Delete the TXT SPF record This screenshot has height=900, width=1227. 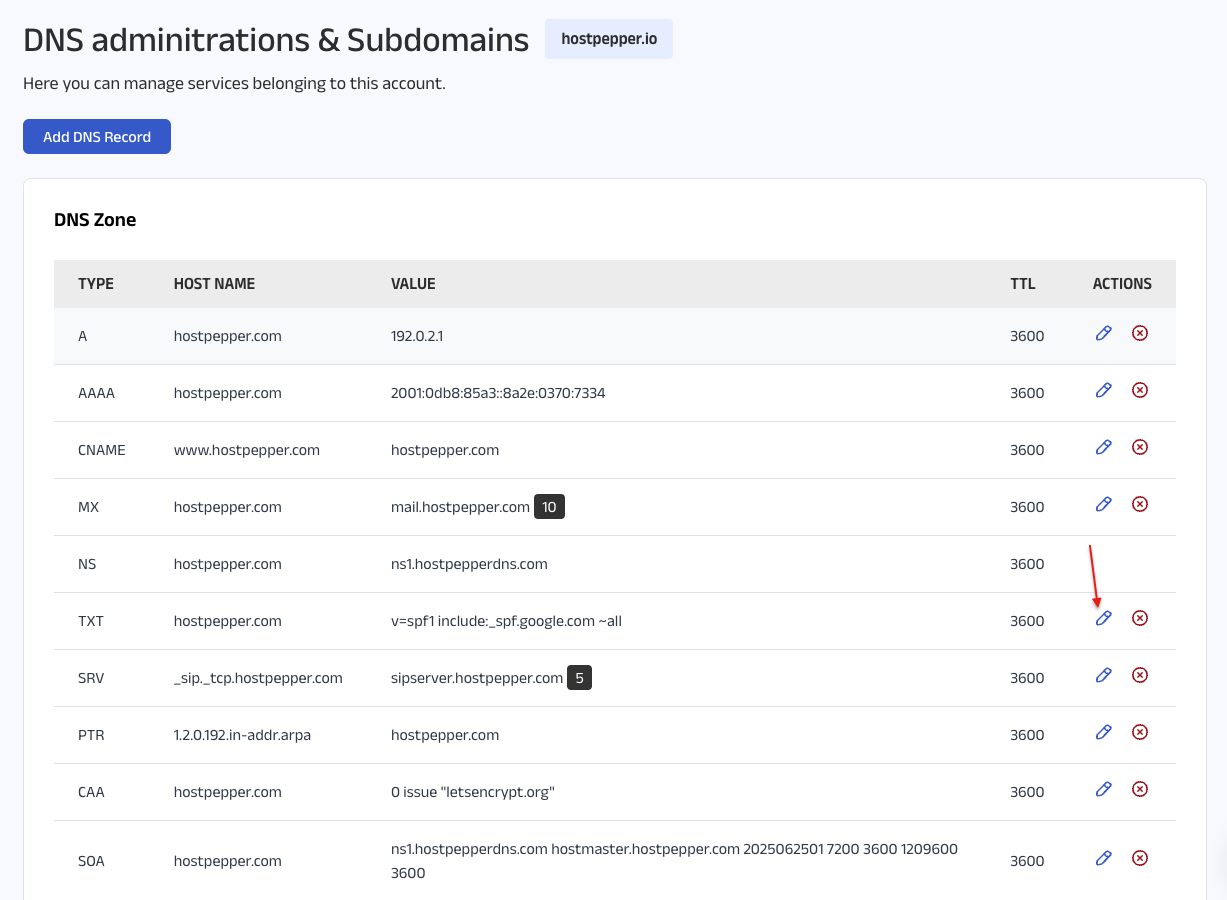tap(1139, 618)
